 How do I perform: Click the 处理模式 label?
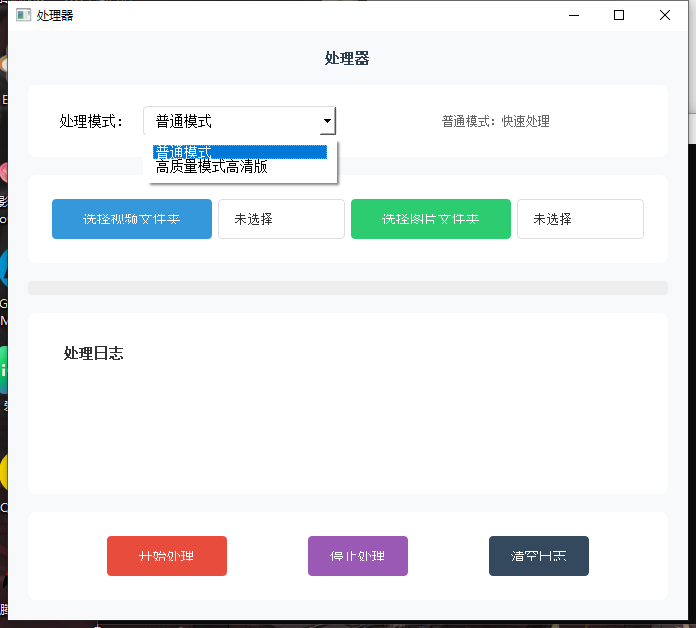coord(91,121)
